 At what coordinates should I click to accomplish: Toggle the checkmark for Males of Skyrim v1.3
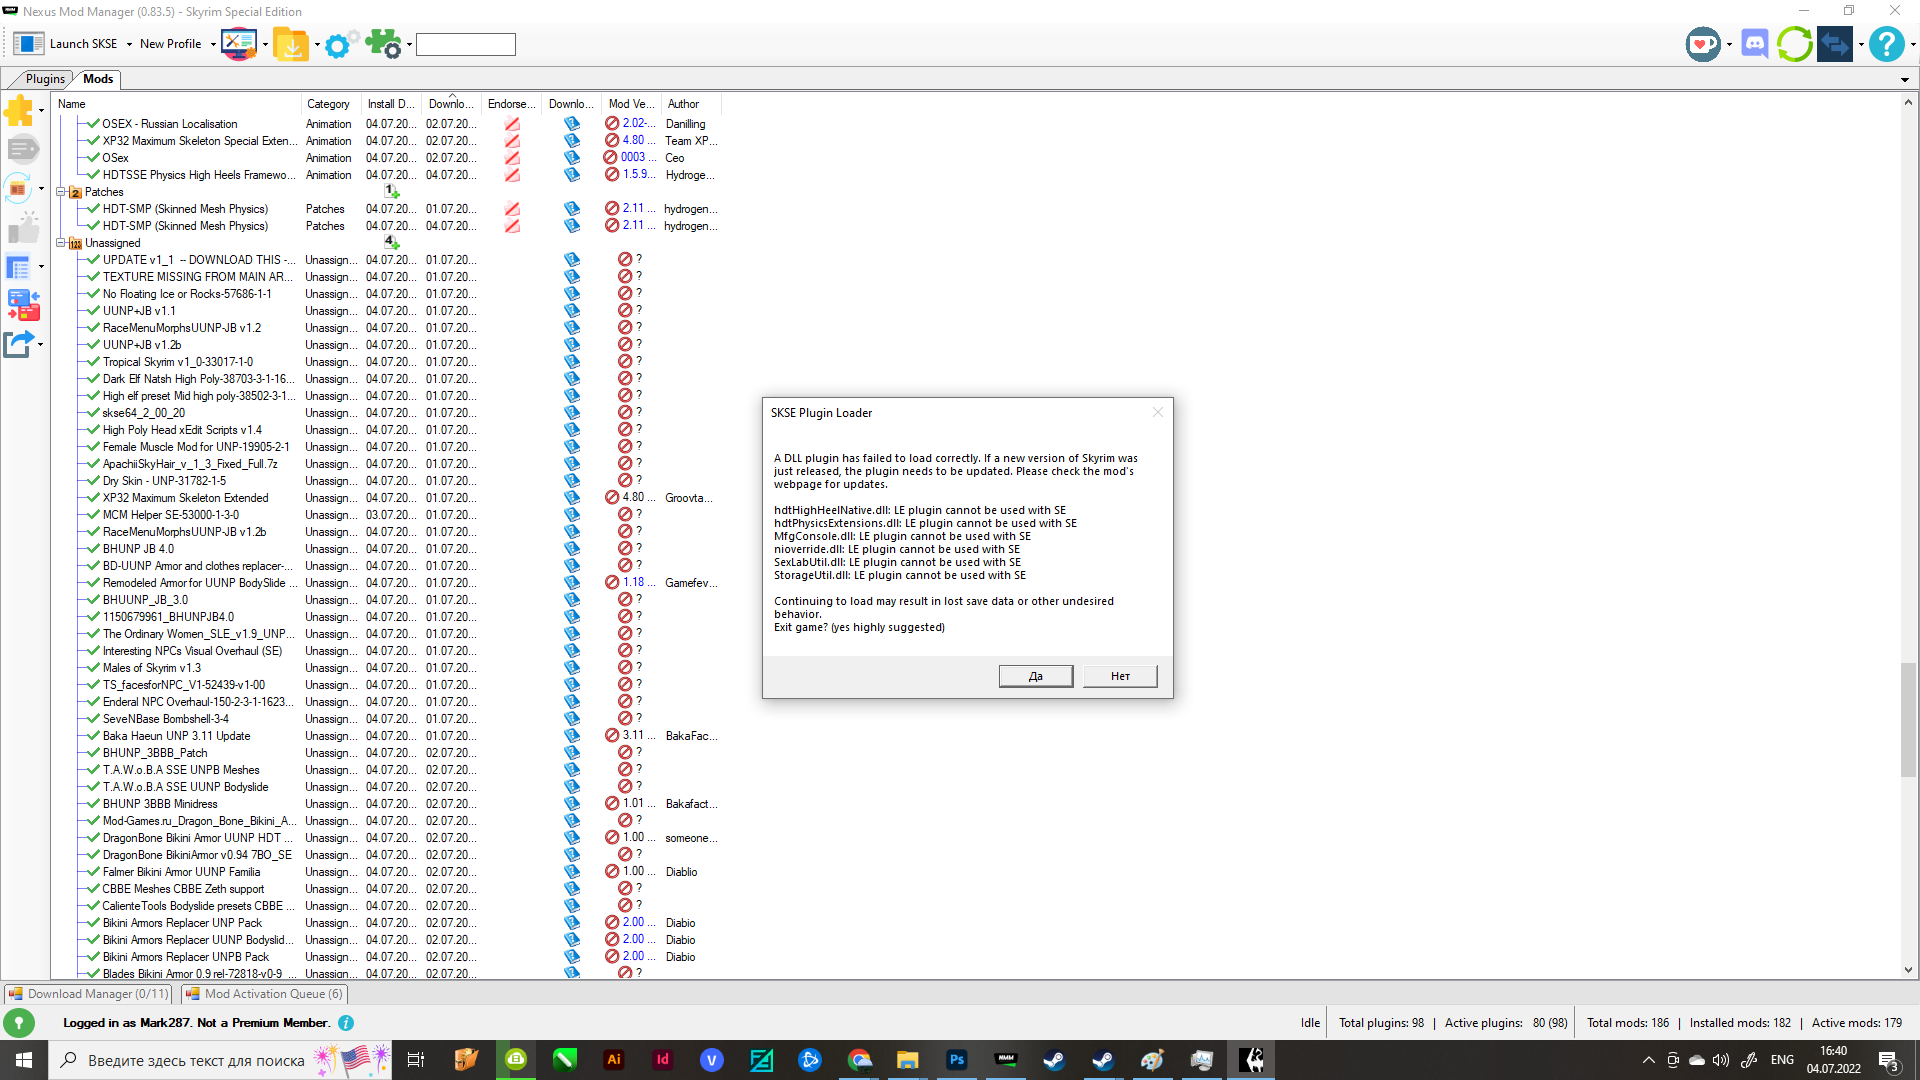93,668
